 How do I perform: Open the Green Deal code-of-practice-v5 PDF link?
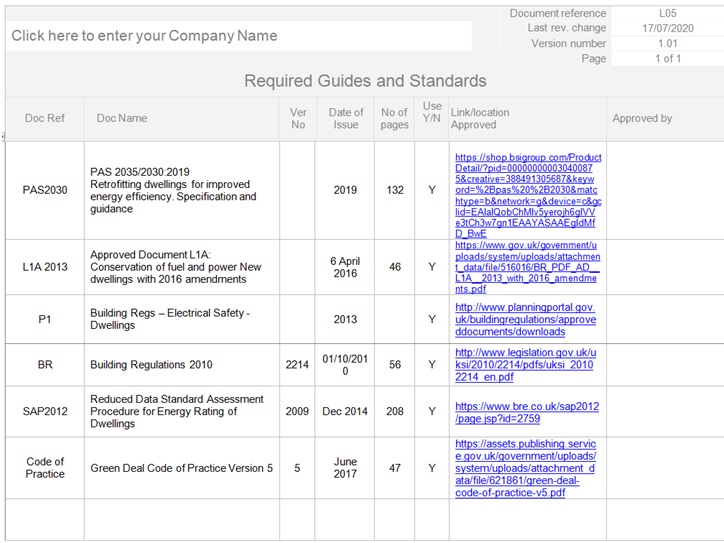(x=525, y=467)
